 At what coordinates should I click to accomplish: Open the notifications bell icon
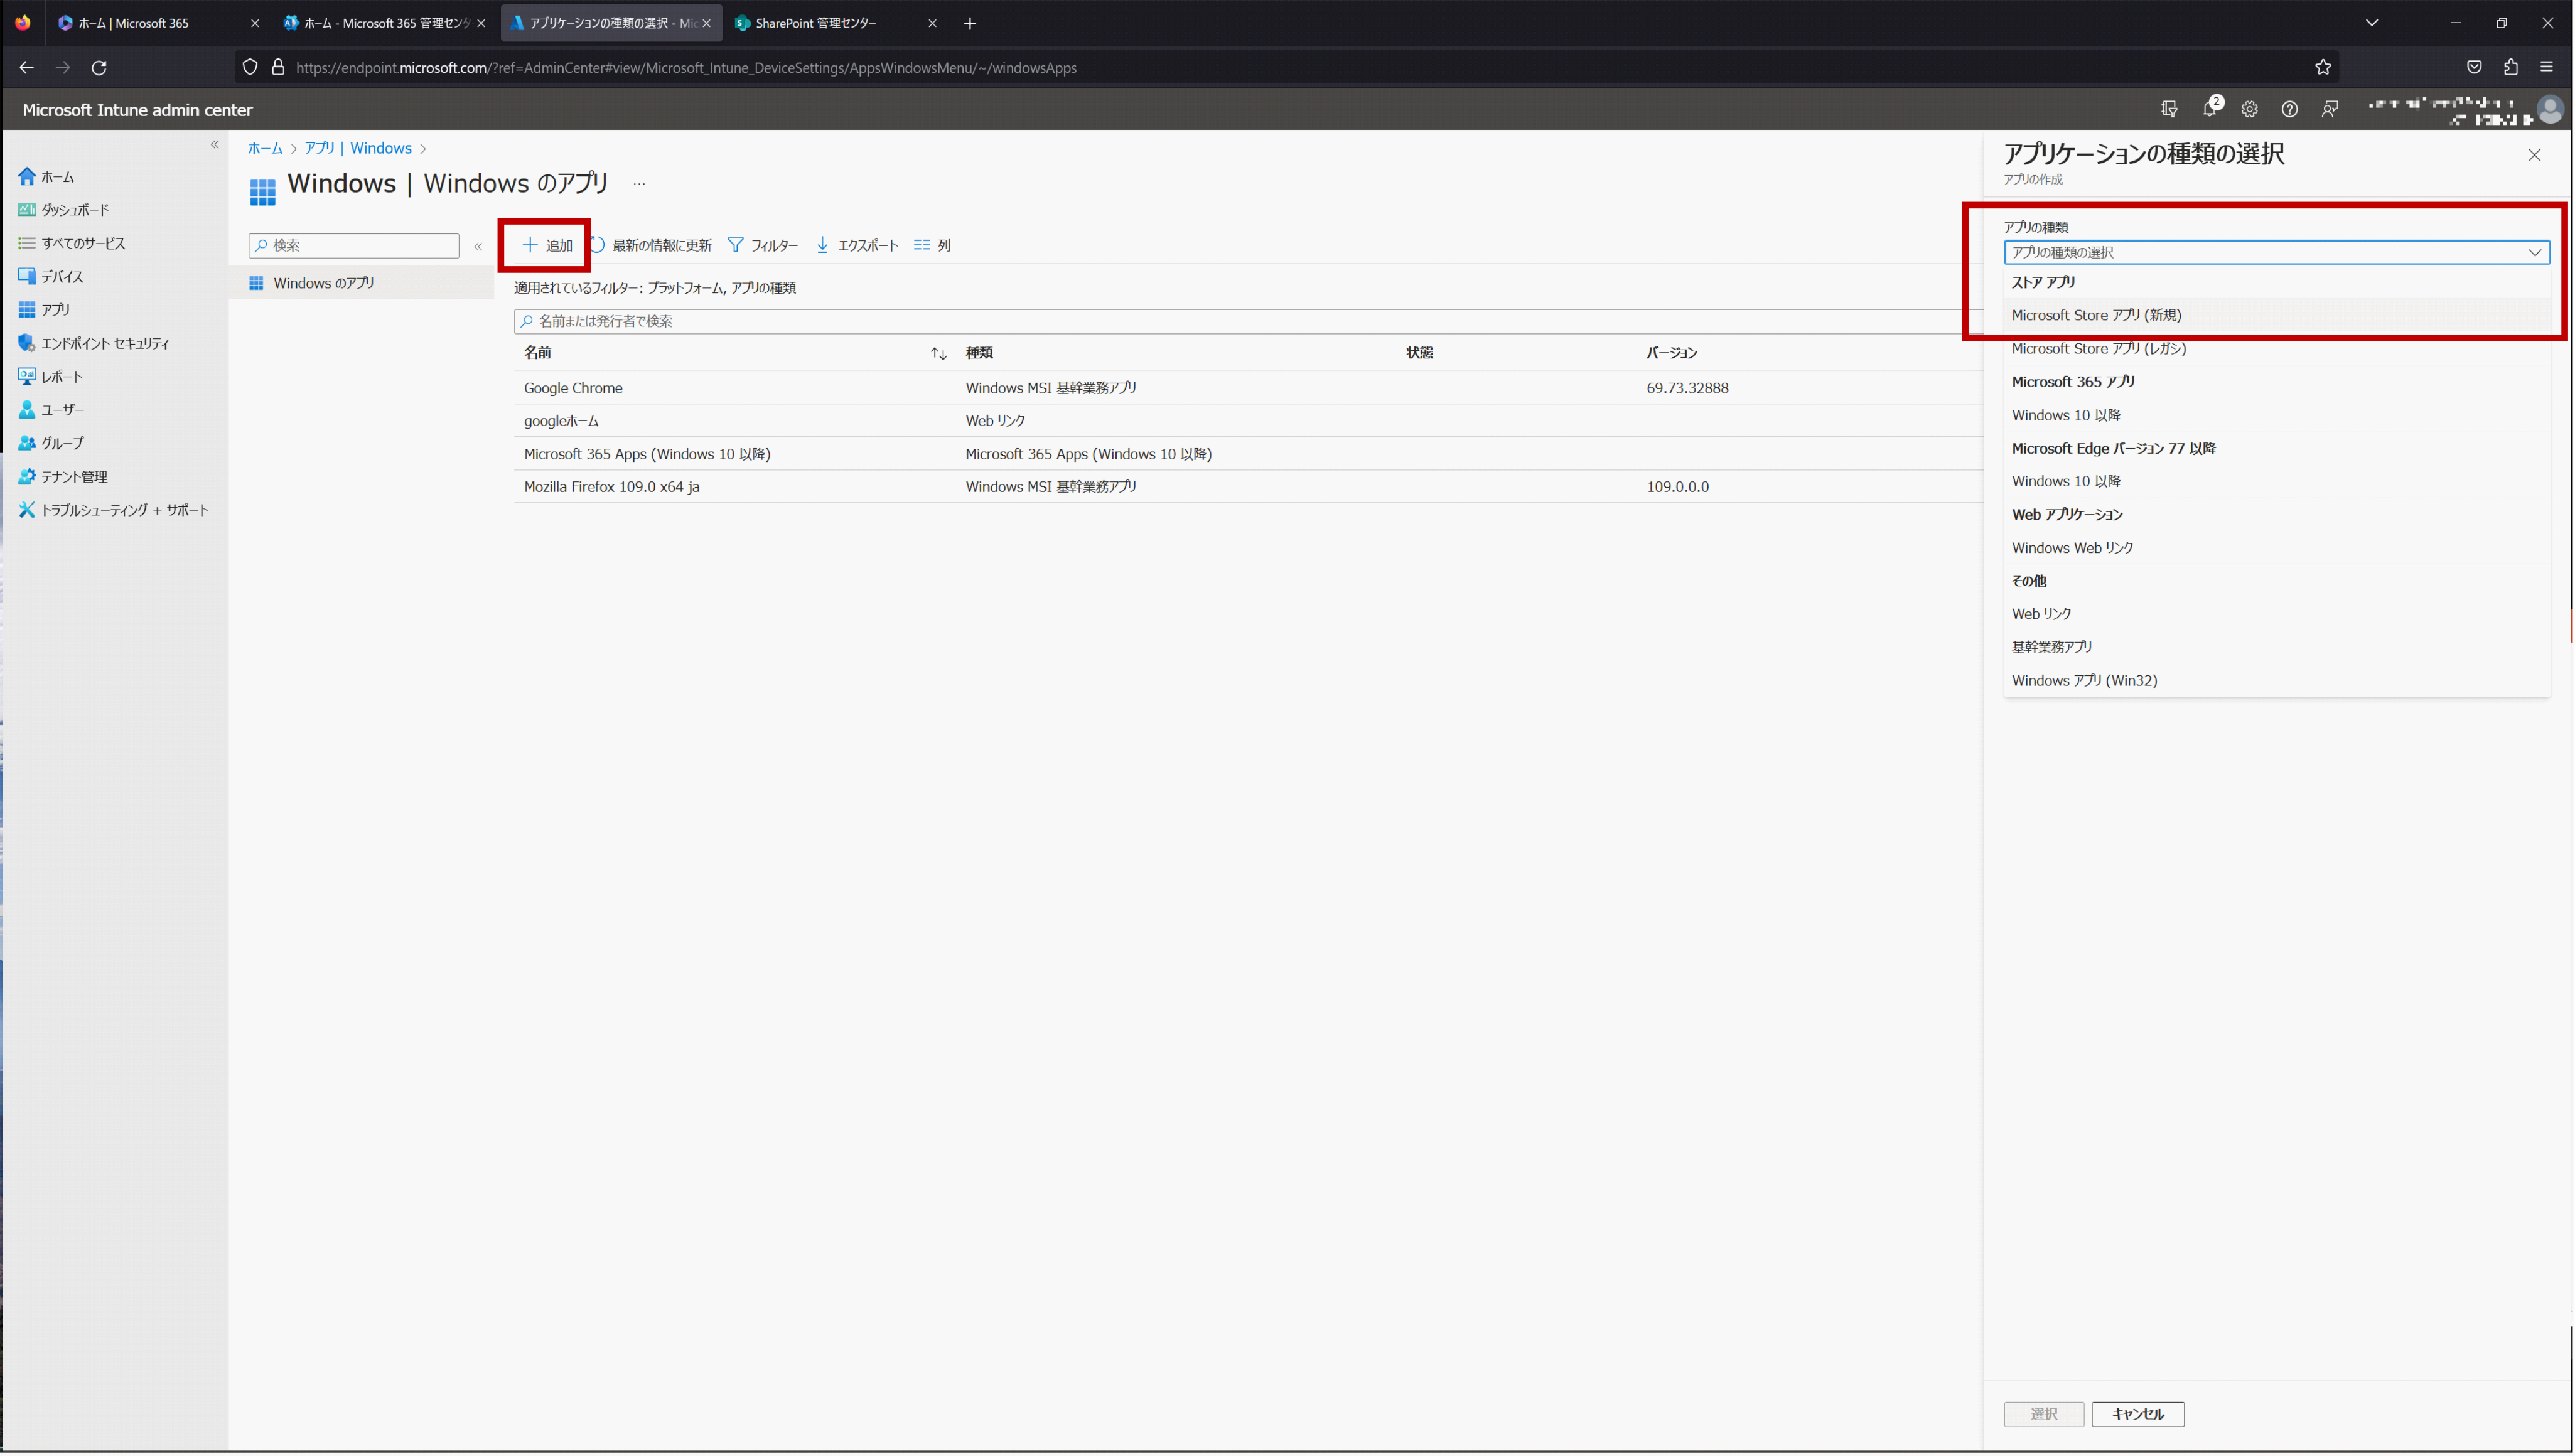2211,108
